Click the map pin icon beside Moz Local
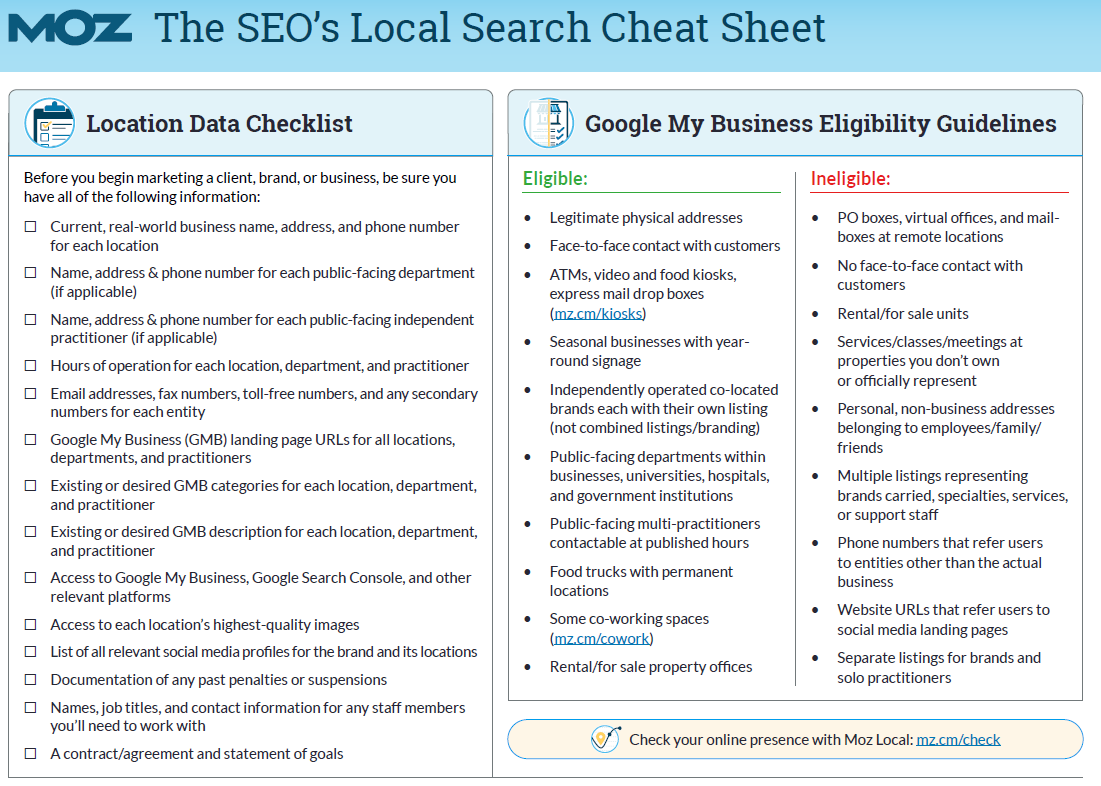Image resolution: width=1101 pixels, height=786 pixels. pos(605,739)
